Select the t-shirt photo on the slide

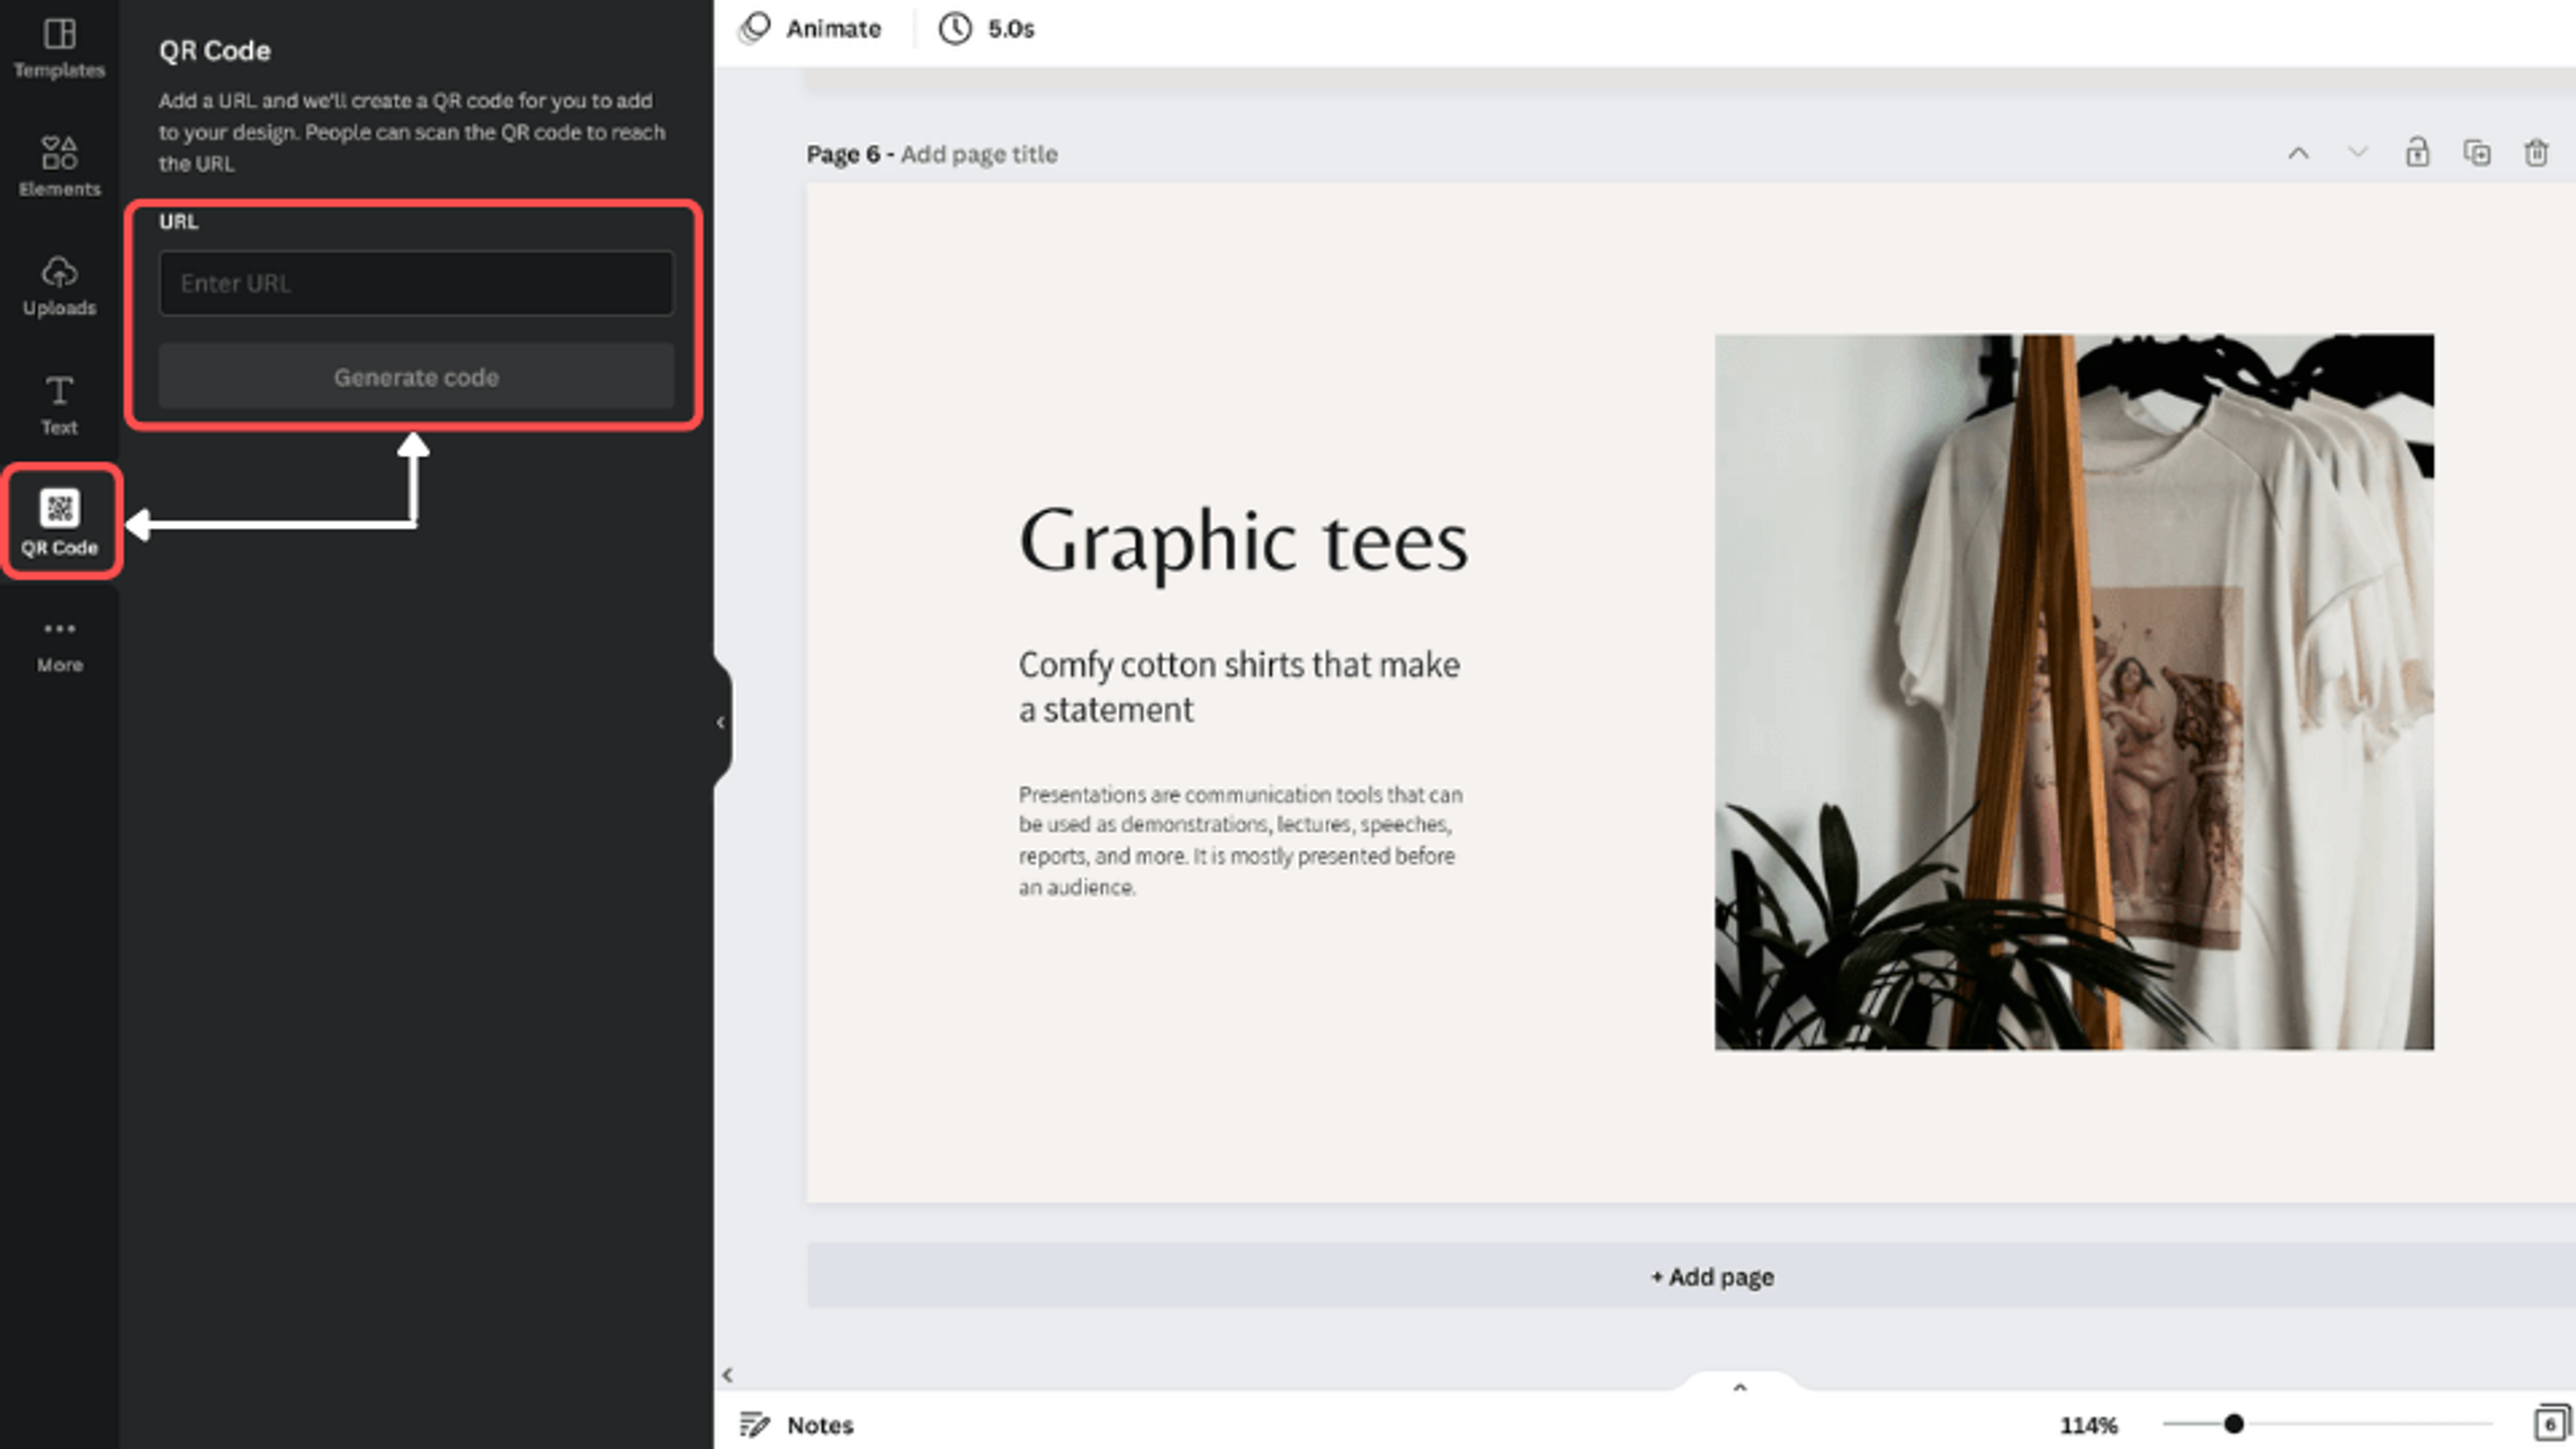(2074, 692)
